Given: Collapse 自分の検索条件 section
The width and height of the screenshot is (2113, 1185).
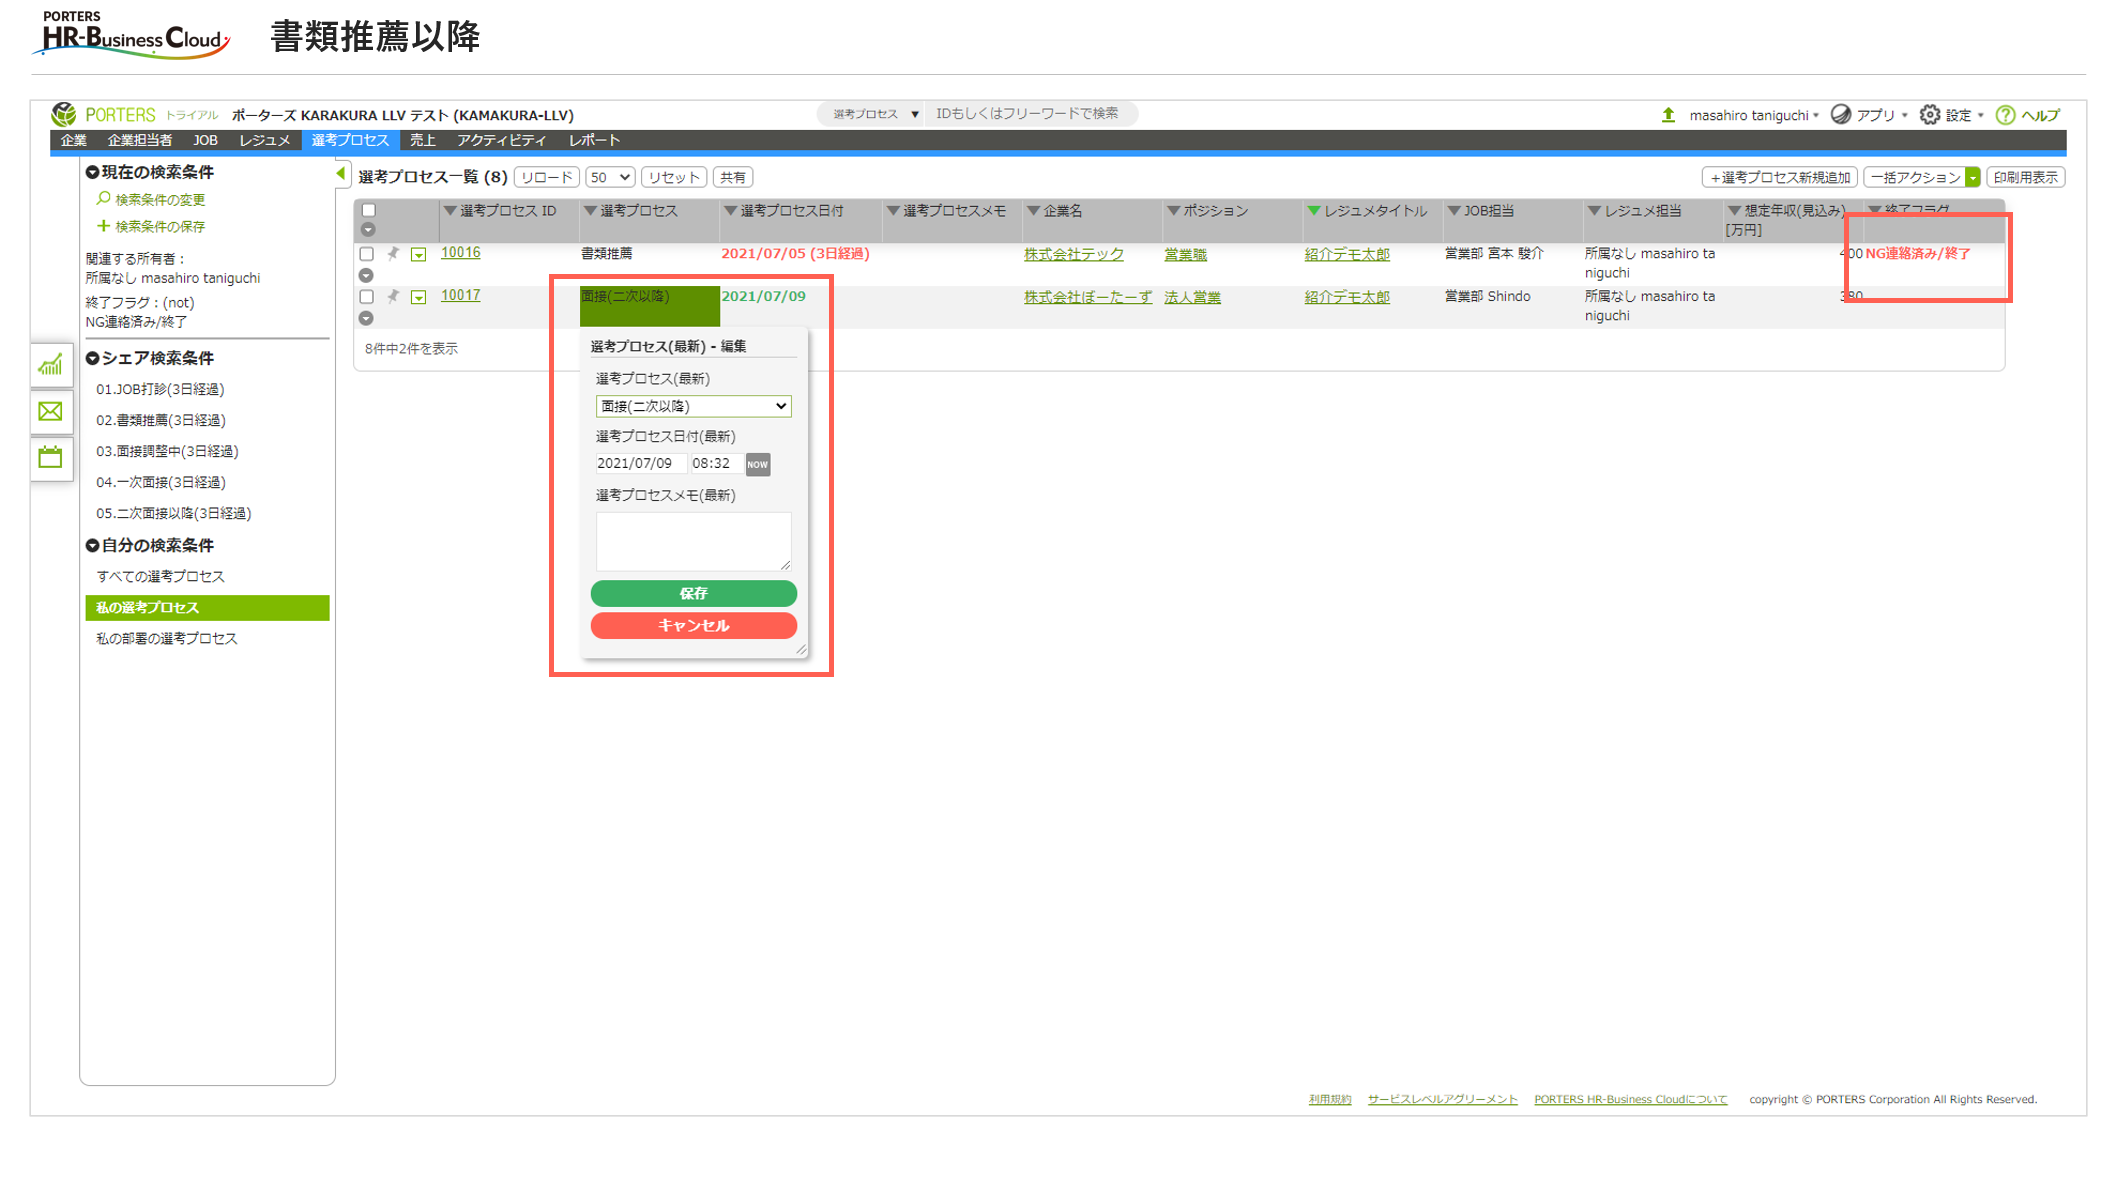Looking at the screenshot, I should 92,545.
